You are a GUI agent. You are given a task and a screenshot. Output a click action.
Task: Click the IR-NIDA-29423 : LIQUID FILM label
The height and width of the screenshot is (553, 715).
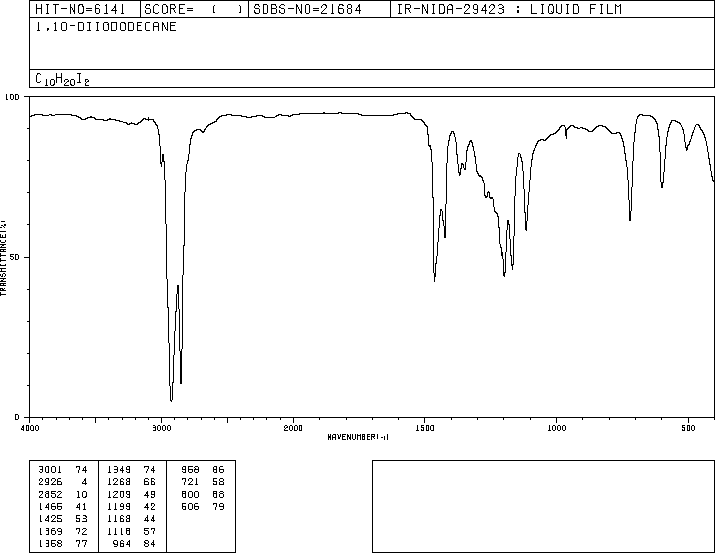pos(509,9)
